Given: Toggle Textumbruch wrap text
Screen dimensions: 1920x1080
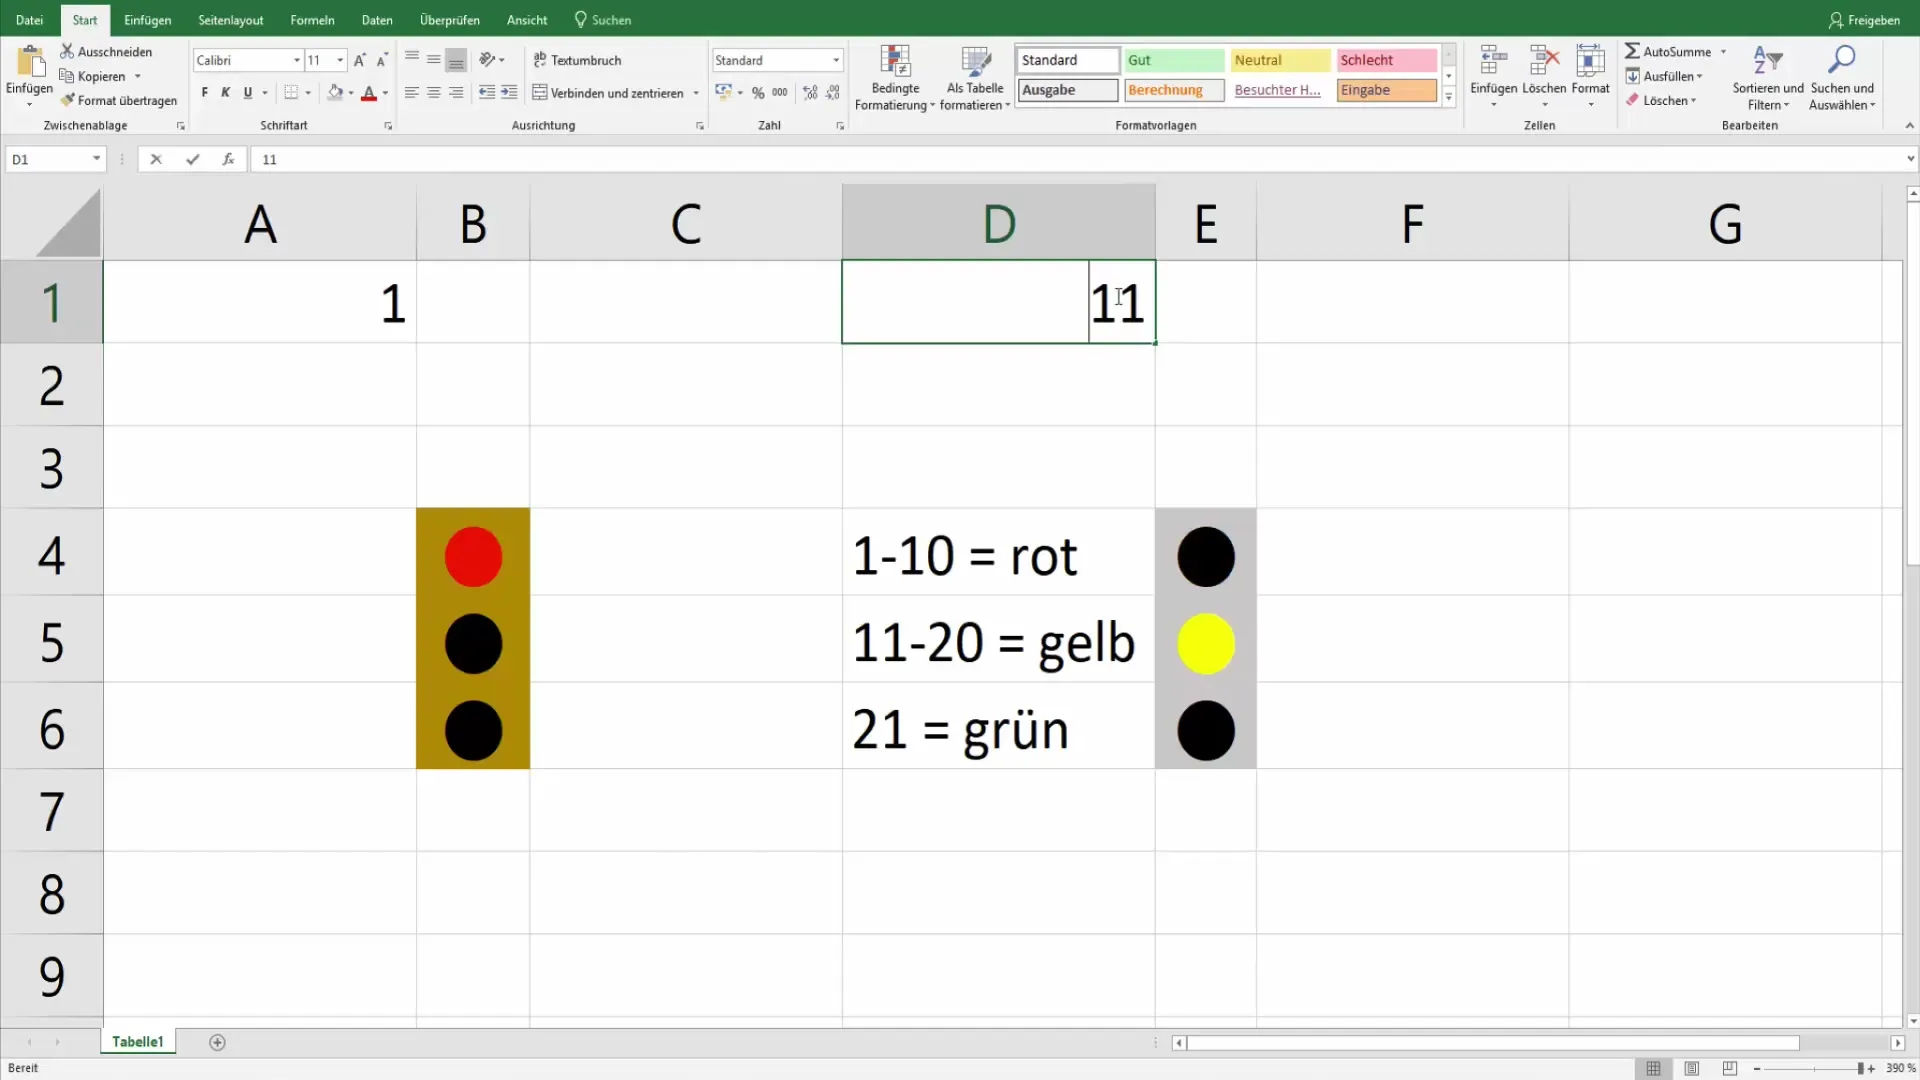Looking at the screenshot, I should pyautogui.click(x=577, y=60).
